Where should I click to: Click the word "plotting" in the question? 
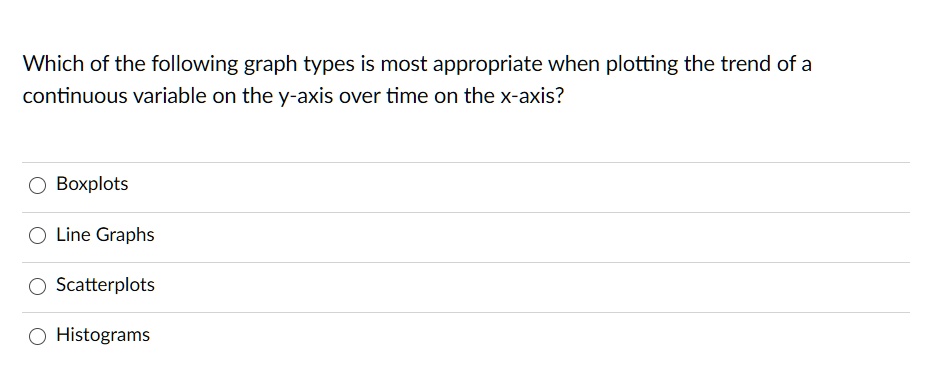point(642,64)
